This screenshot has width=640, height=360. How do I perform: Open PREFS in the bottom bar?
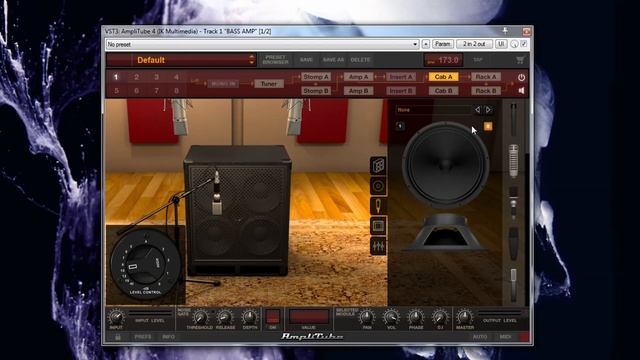(143, 337)
